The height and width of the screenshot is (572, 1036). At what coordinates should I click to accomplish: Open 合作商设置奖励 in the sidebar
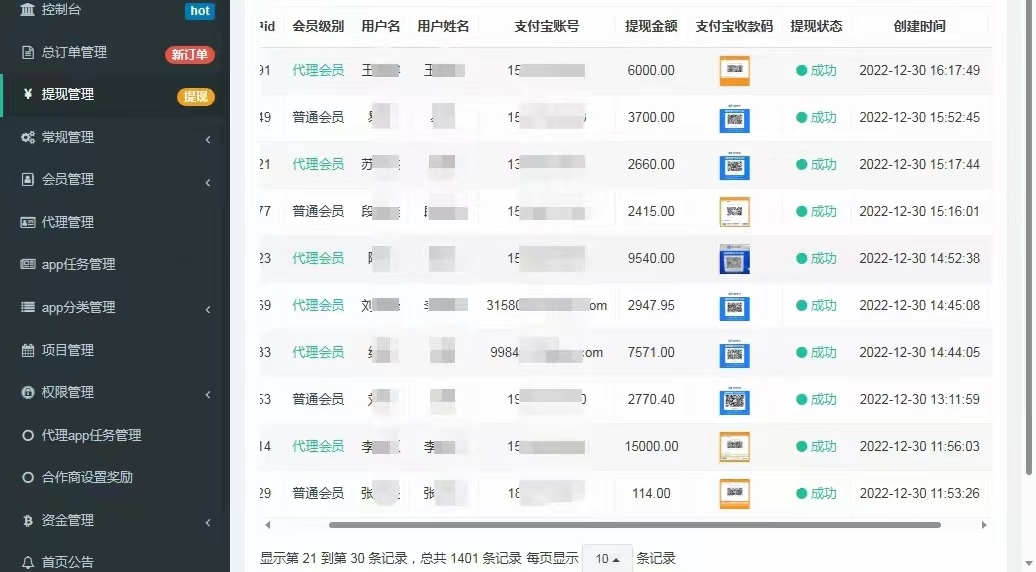pyautogui.click(x=87, y=477)
